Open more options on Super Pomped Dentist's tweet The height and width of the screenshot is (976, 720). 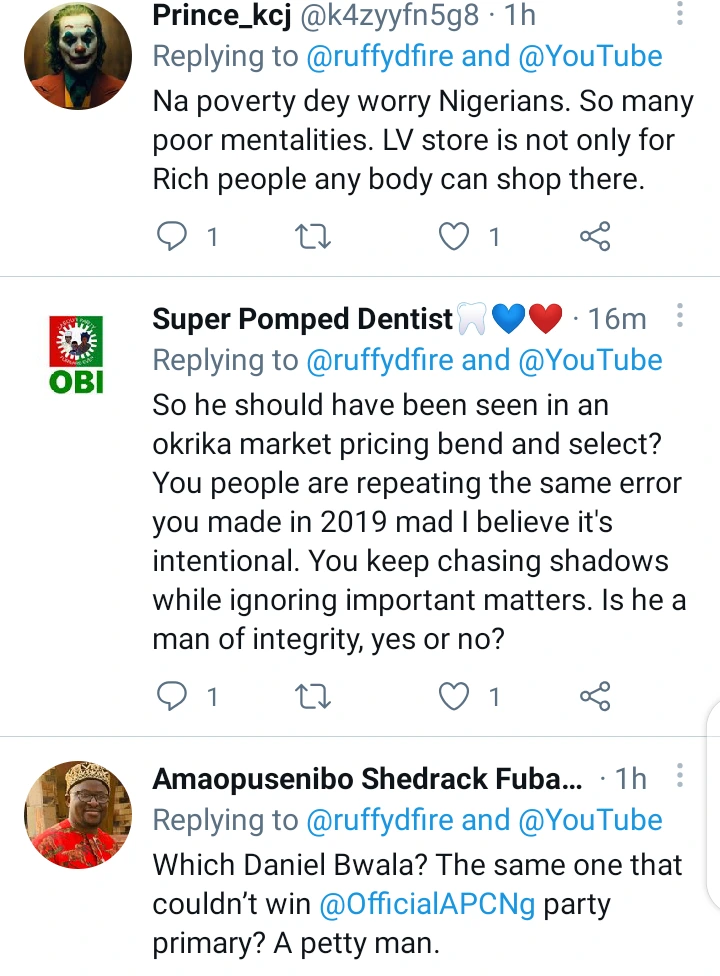click(x=680, y=318)
